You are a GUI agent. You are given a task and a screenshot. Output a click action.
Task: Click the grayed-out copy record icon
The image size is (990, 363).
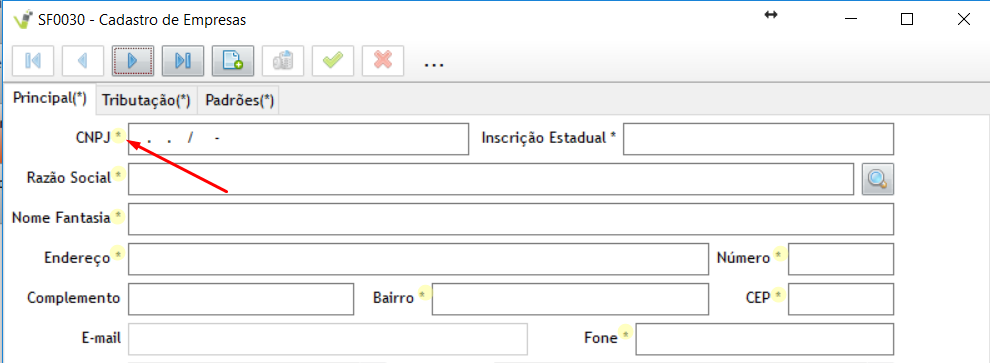point(283,61)
